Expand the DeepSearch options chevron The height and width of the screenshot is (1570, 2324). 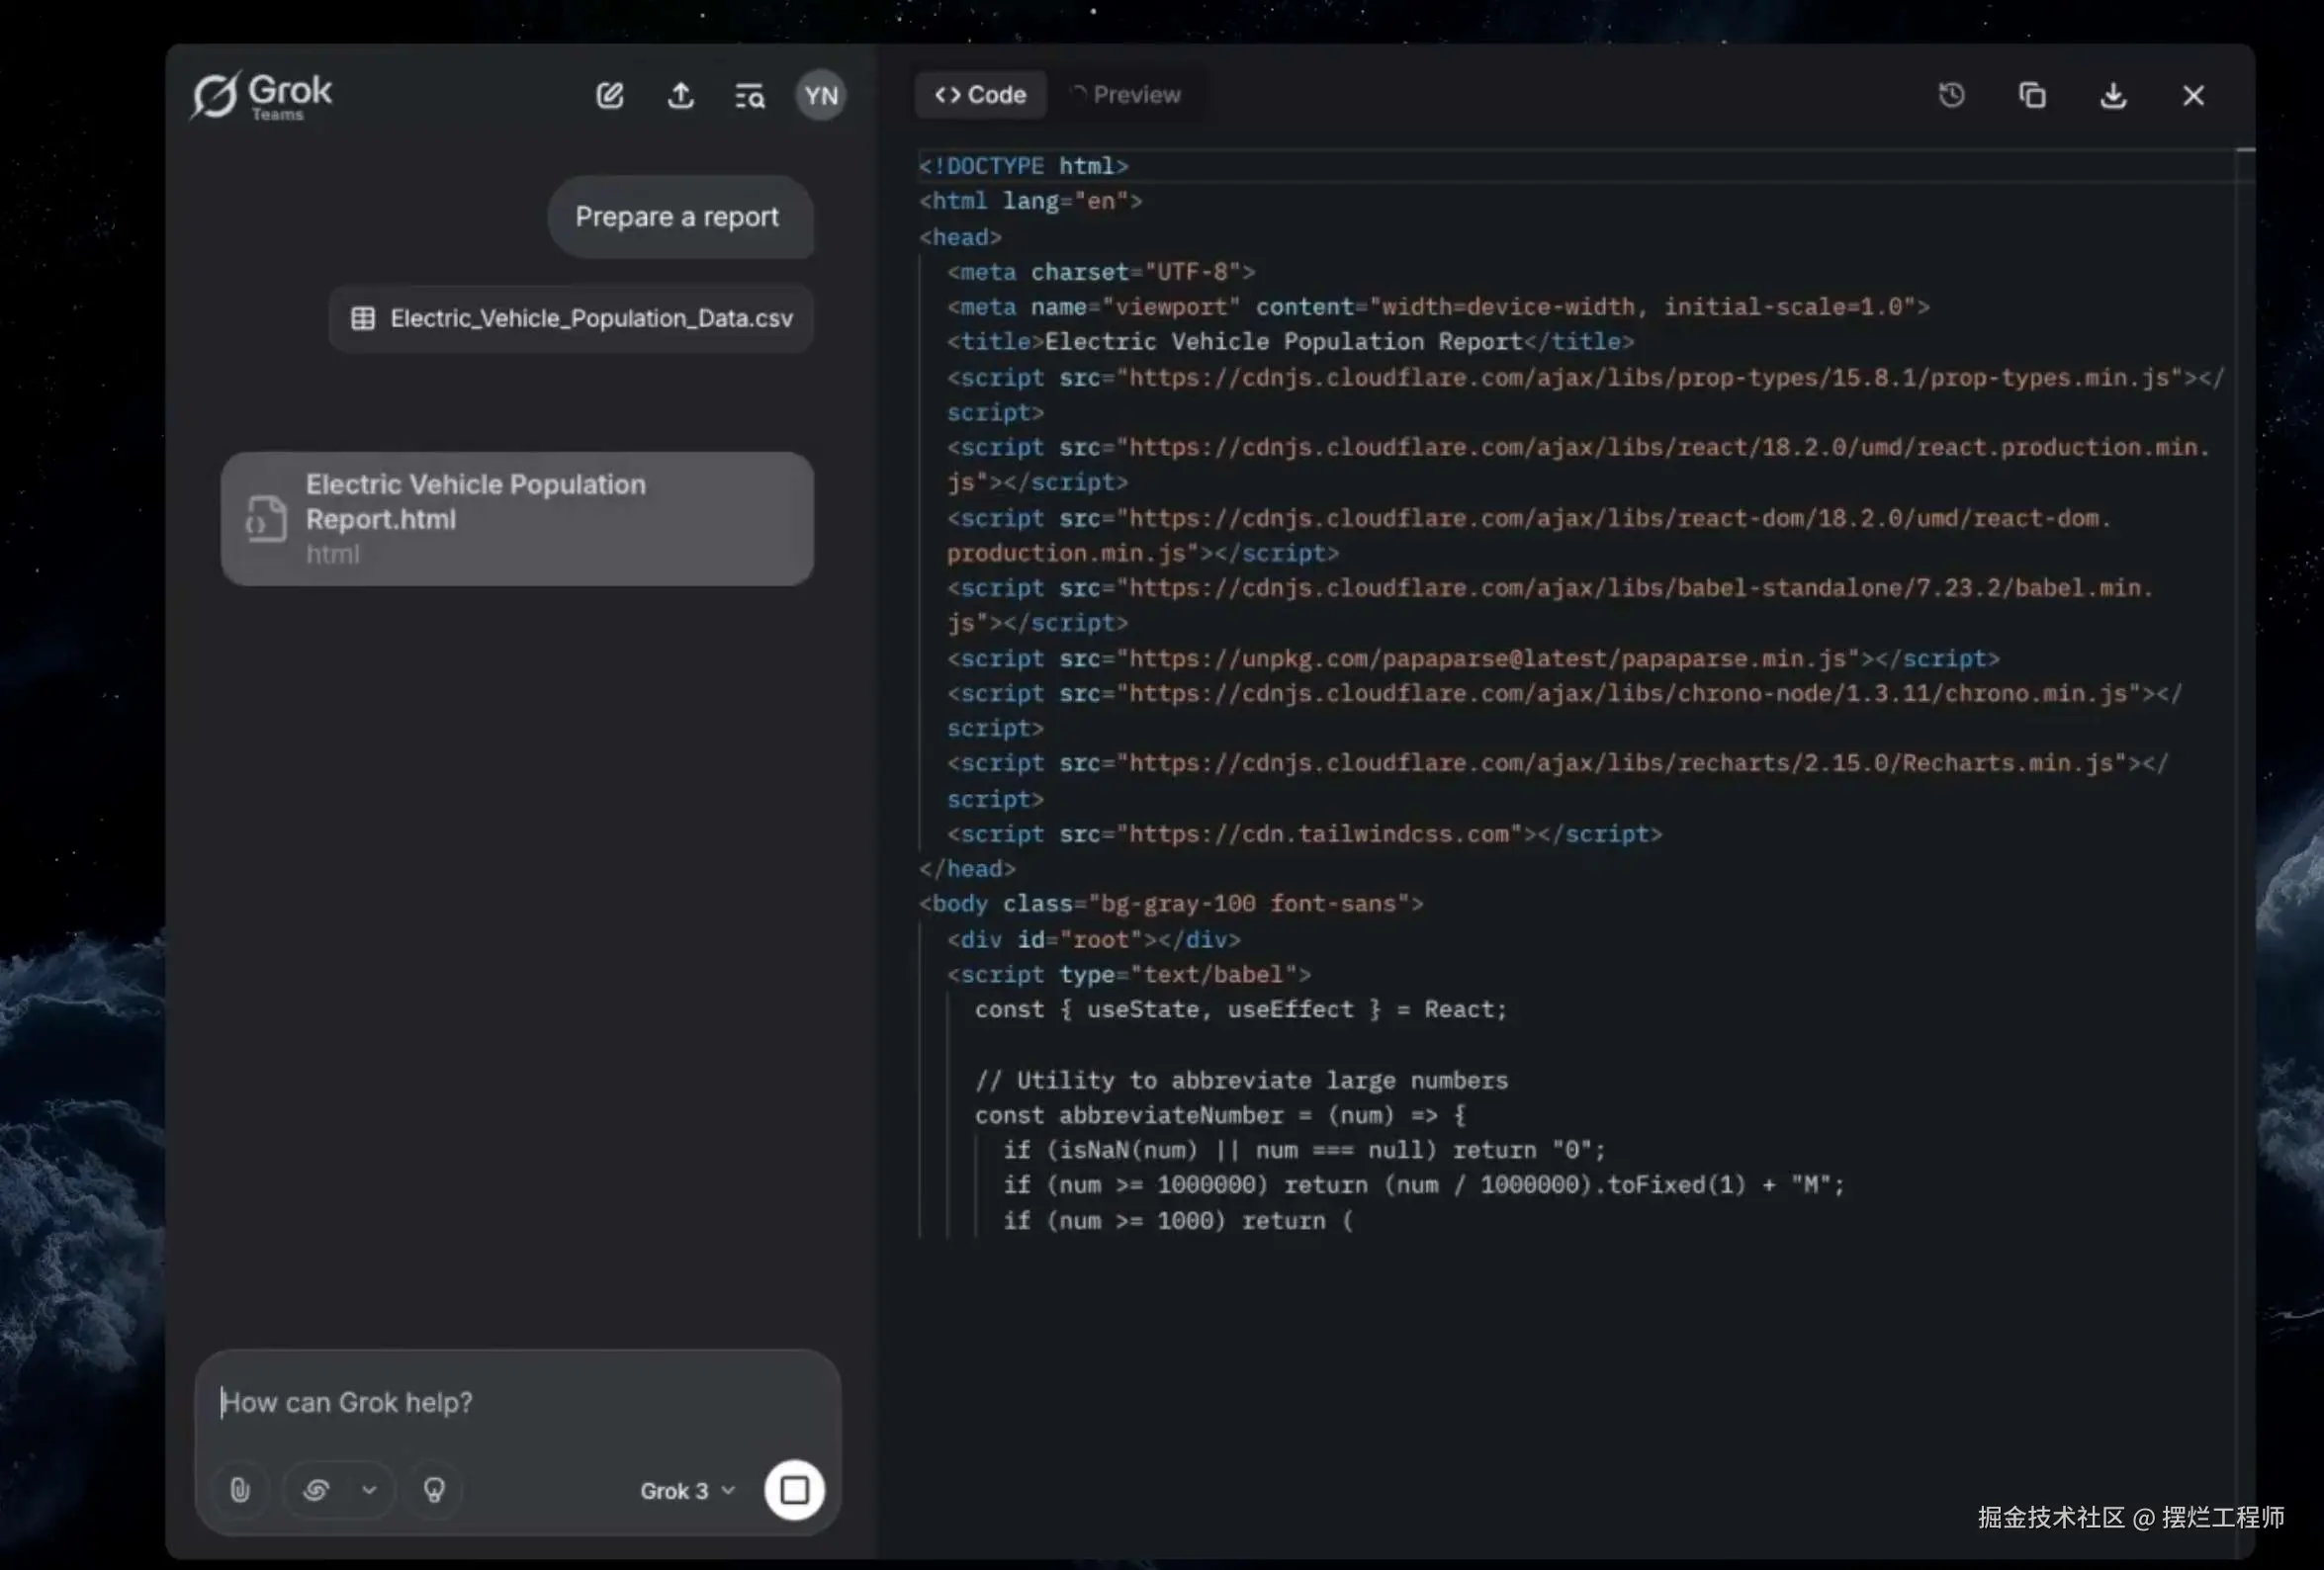click(x=369, y=1490)
